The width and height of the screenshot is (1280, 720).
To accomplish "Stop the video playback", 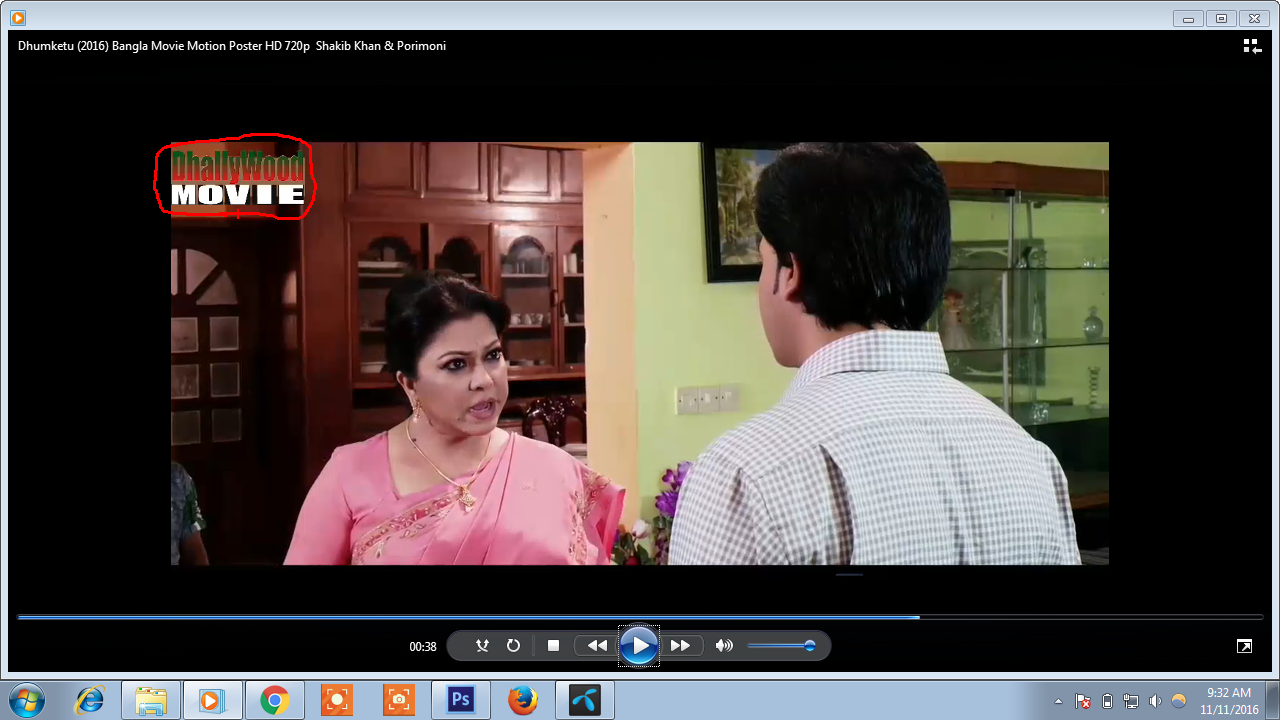I will coord(553,646).
